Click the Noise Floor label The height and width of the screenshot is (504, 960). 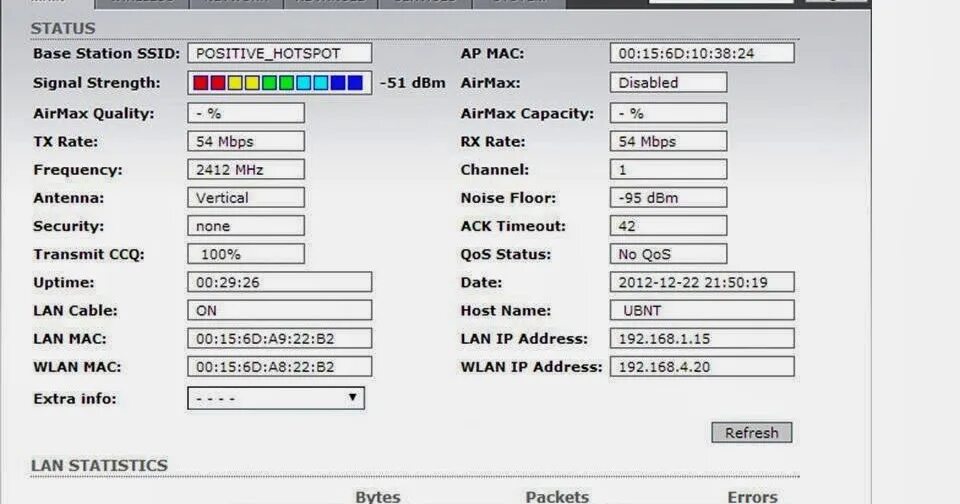tap(508, 198)
